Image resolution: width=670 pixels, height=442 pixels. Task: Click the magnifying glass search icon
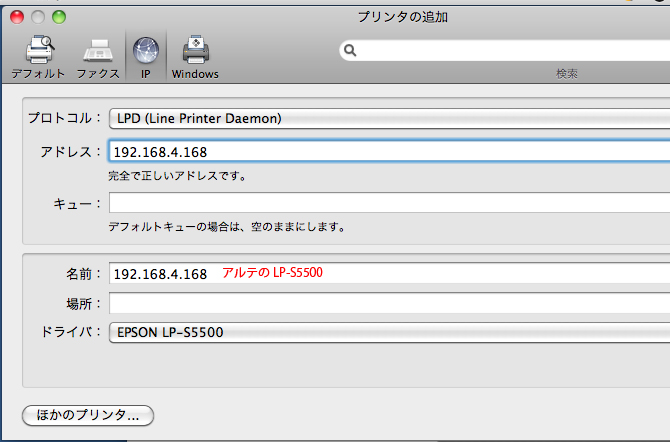tap(350, 50)
